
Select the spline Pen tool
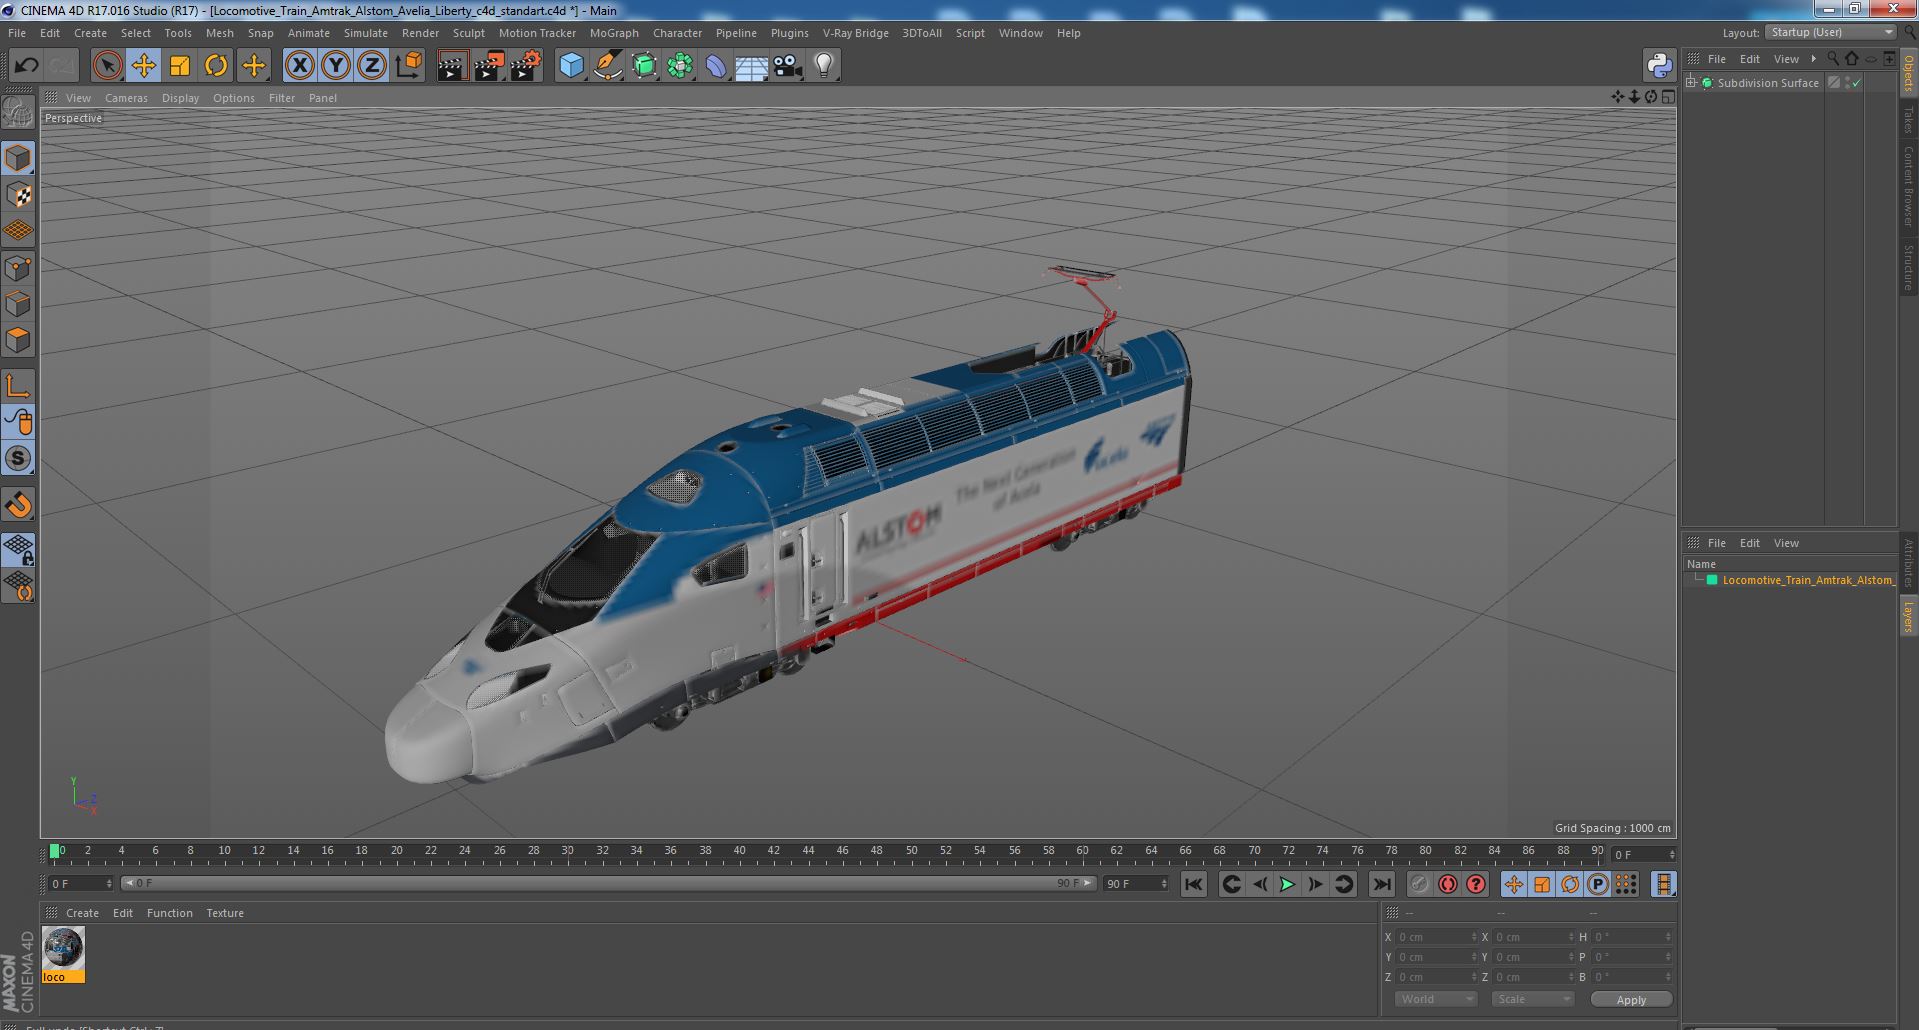[x=608, y=66]
